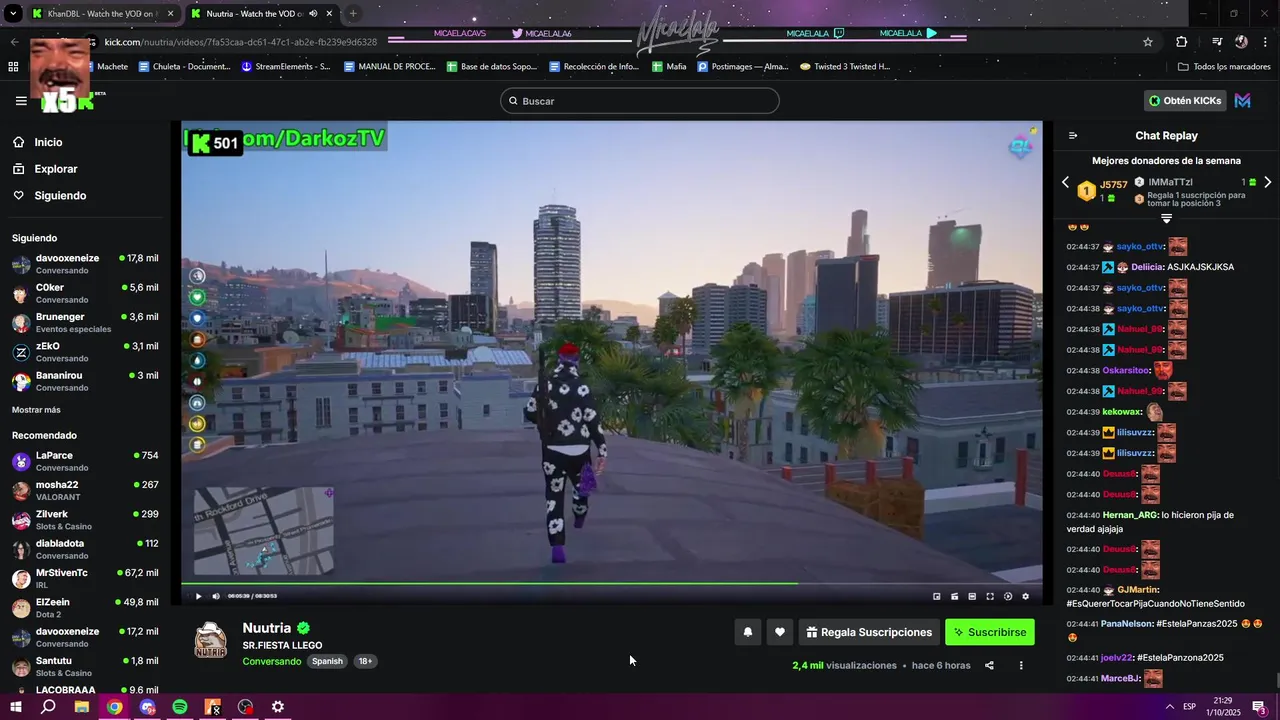The width and height of the screenshot is (1280, 720).
Task: Open mosha22 VALORANT channel
Action: (85, 491)
